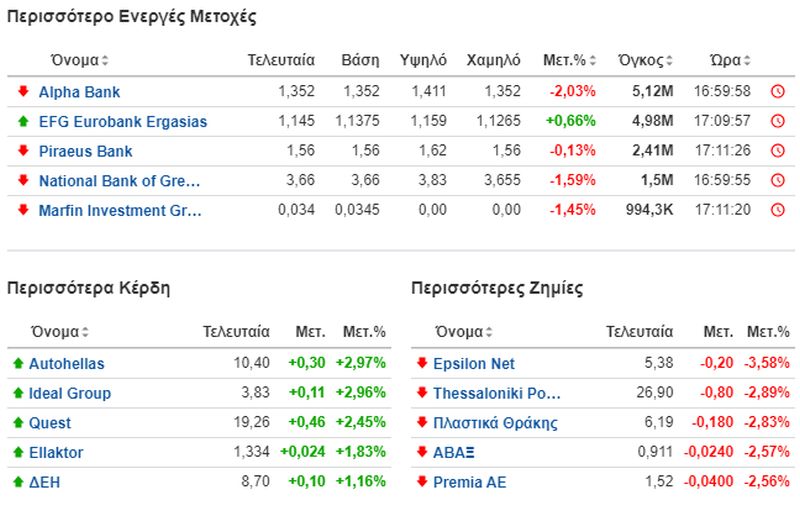Open the Premia AE stock link
Image resolution: width=800 pixels, height=506 pixels.
(470, 482)
